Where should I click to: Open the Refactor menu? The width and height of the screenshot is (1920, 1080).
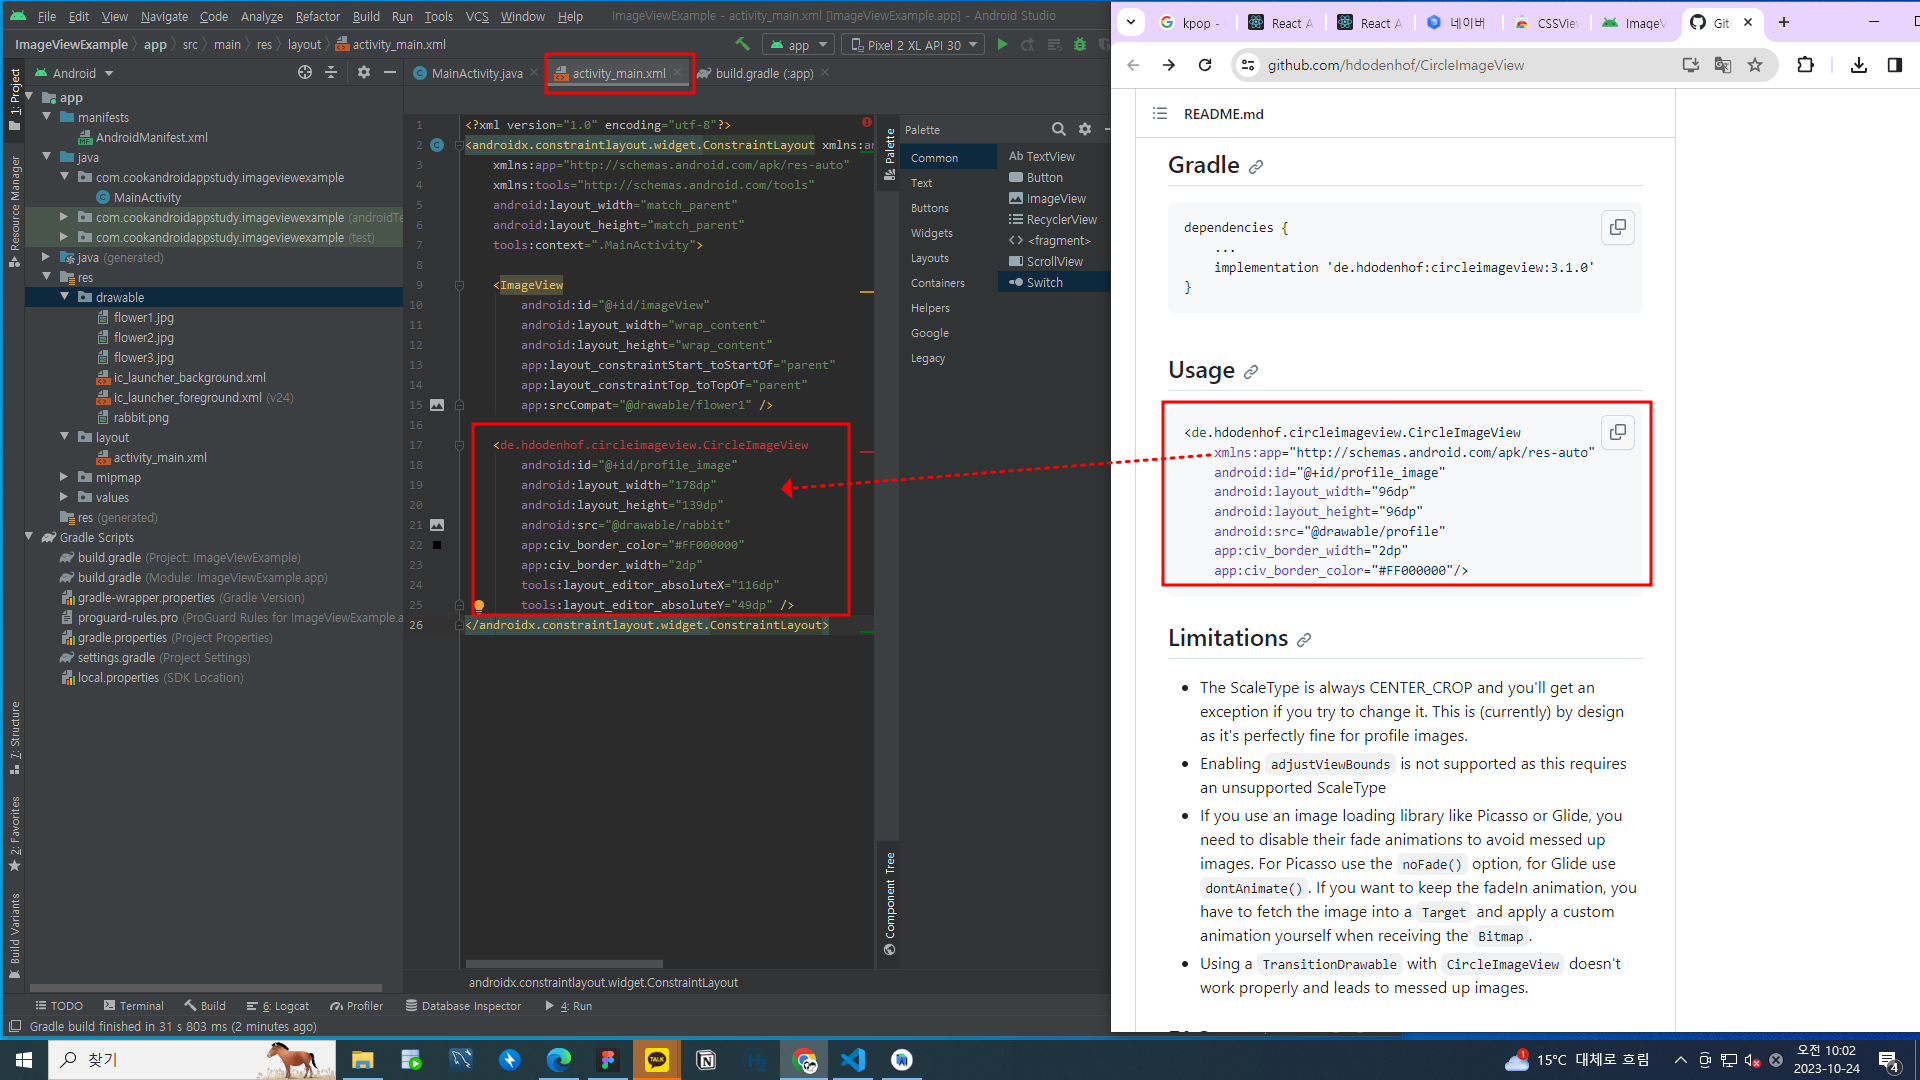click(x=317, y=16)
